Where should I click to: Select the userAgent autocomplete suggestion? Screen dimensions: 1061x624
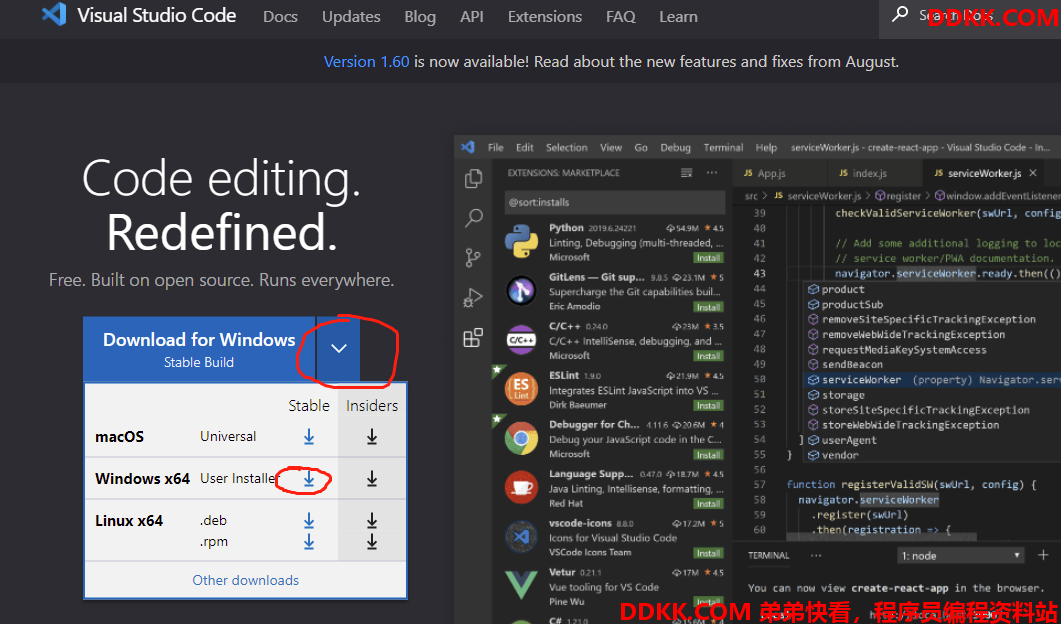(932, 440)
